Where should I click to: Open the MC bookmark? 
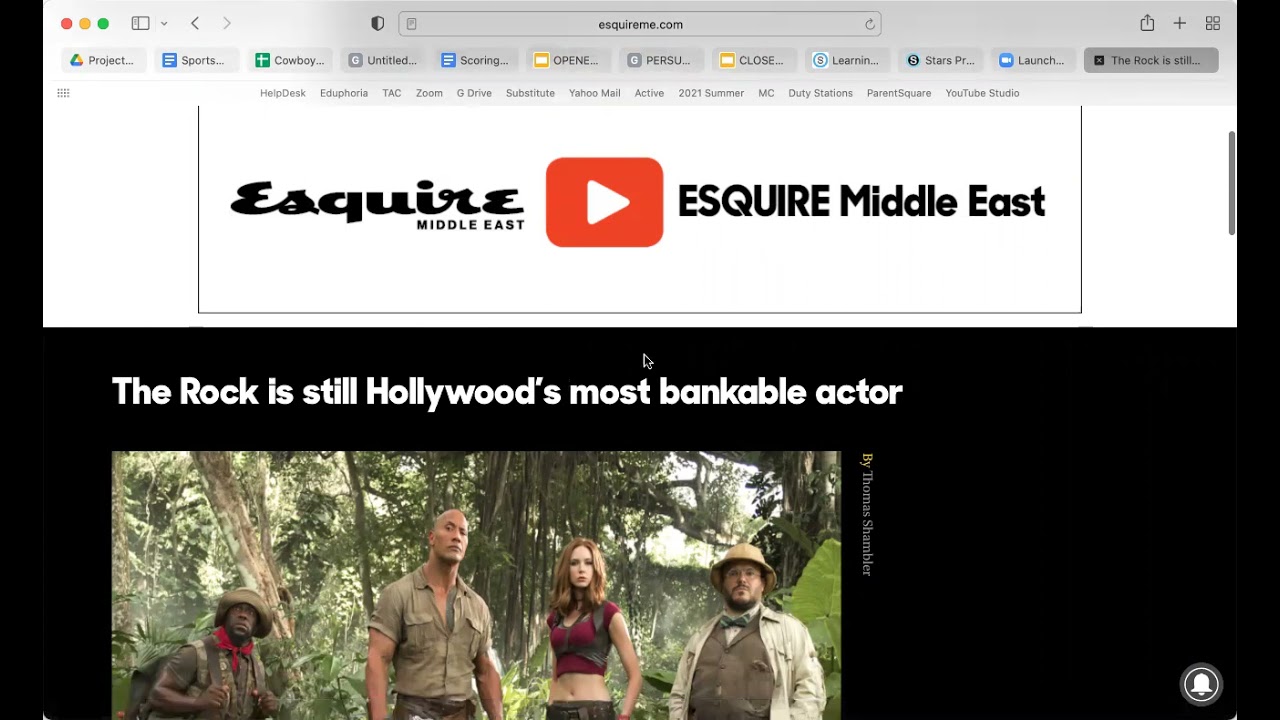coord(766,93)
